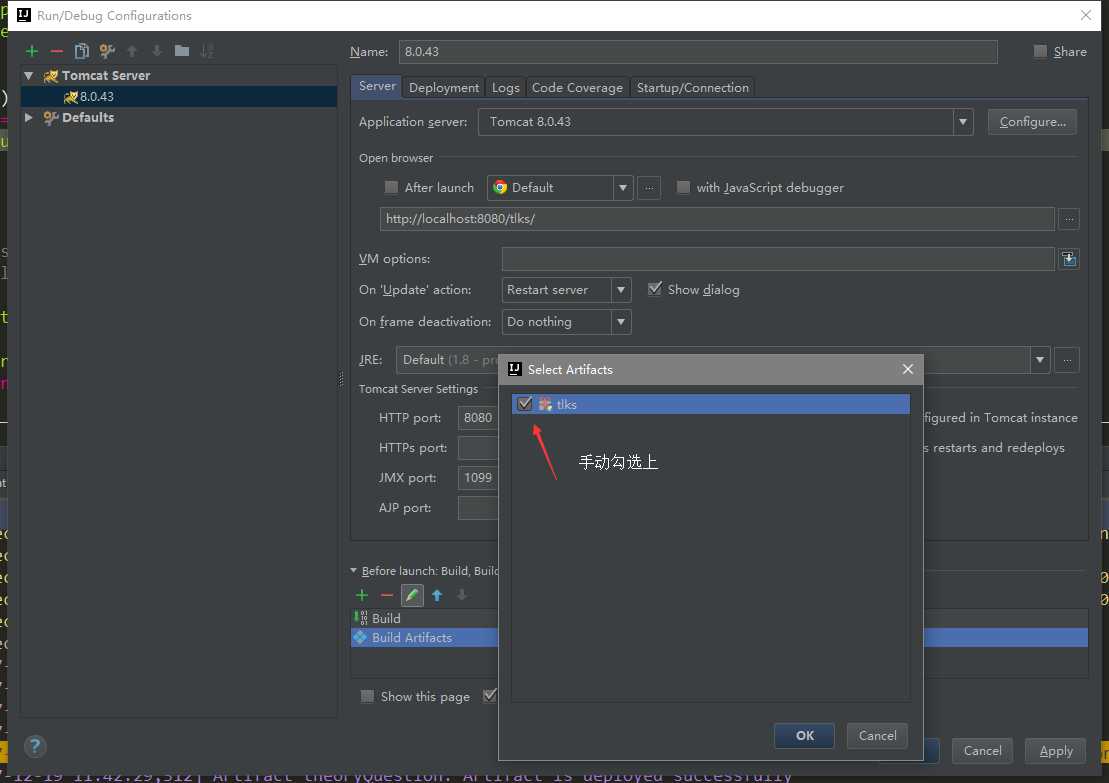This screenshot has width=1109, height=783.
Task: Select Build task in before launch list
Action: [425, 618]
